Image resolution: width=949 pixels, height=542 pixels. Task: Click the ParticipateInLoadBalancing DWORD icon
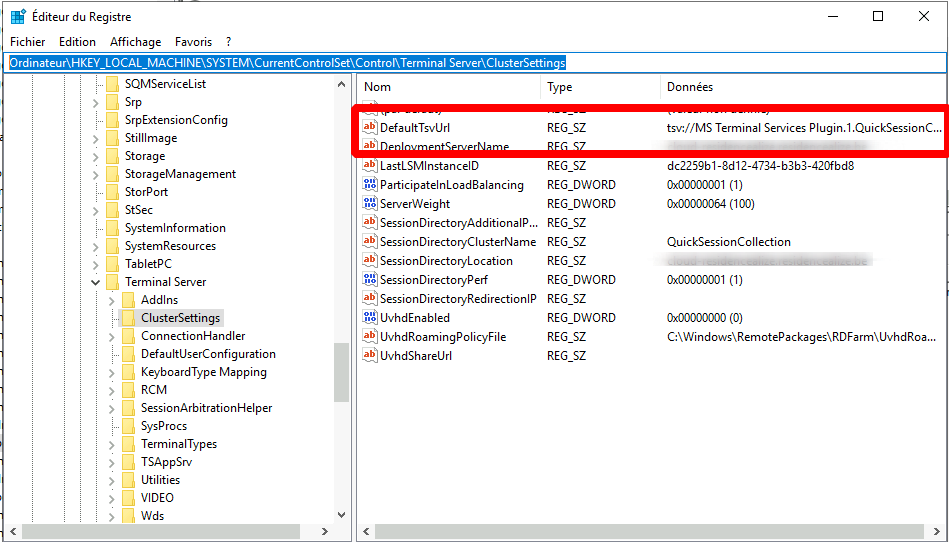tap(370, 185)
